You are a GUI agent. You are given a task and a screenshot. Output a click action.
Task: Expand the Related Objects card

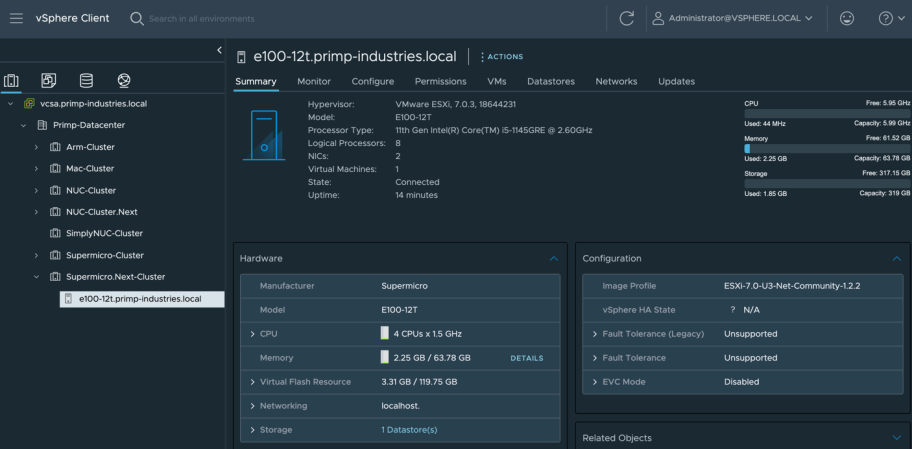pos(897,437)
